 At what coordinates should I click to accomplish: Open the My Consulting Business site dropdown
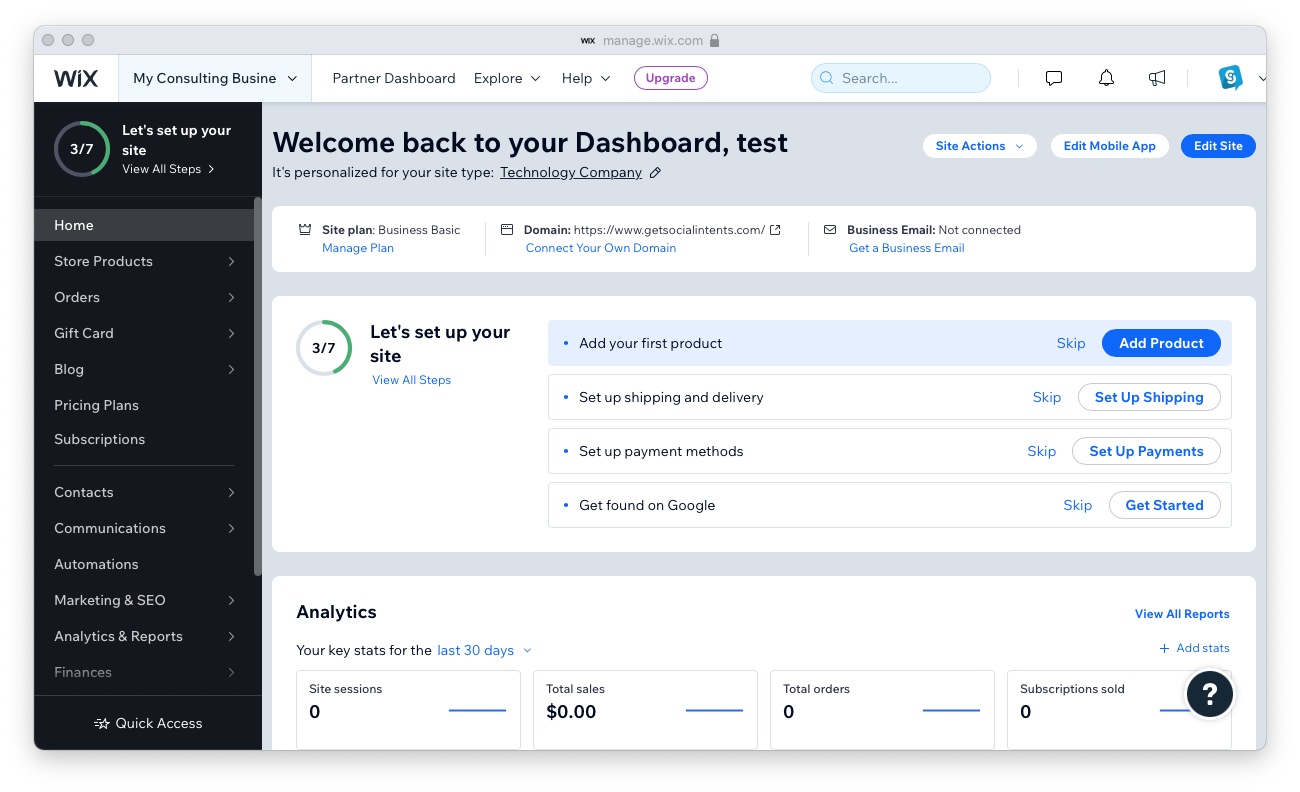[x=215, y=78]
